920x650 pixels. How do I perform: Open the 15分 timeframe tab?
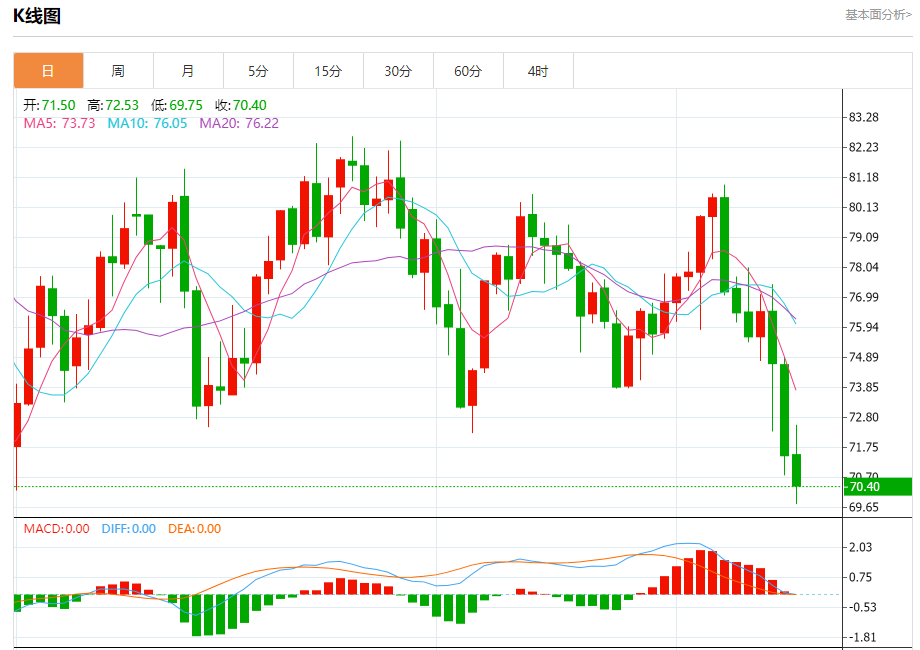[328, 71]
